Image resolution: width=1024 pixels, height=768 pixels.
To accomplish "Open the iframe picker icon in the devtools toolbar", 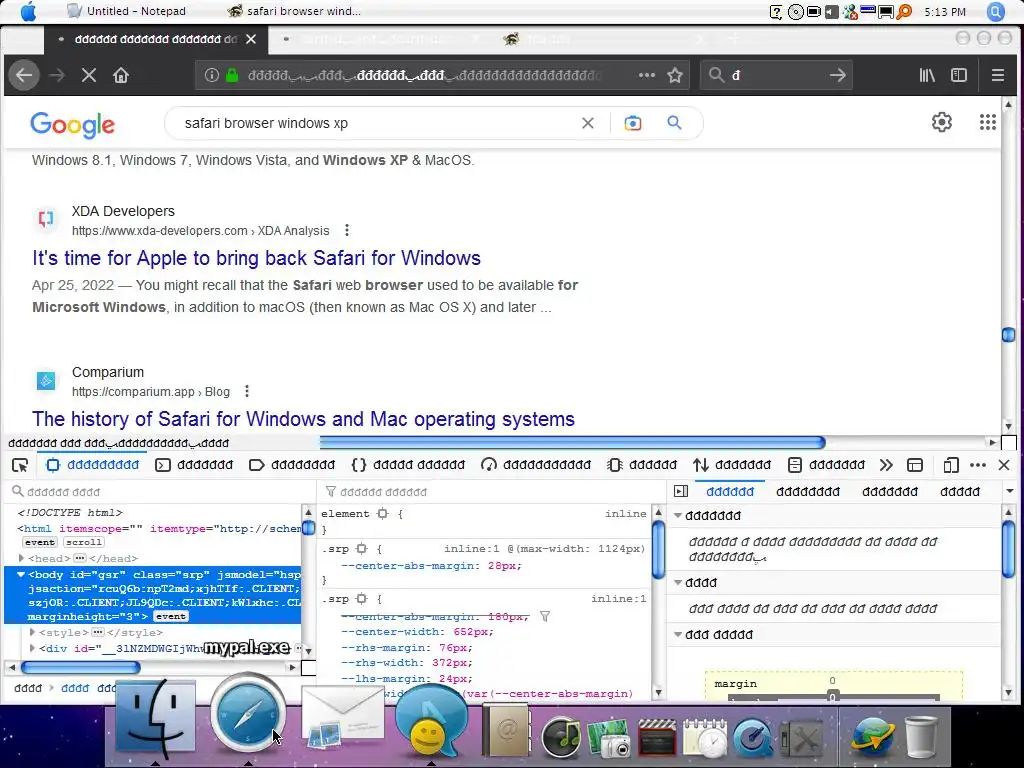I will (x=915, y=465).
